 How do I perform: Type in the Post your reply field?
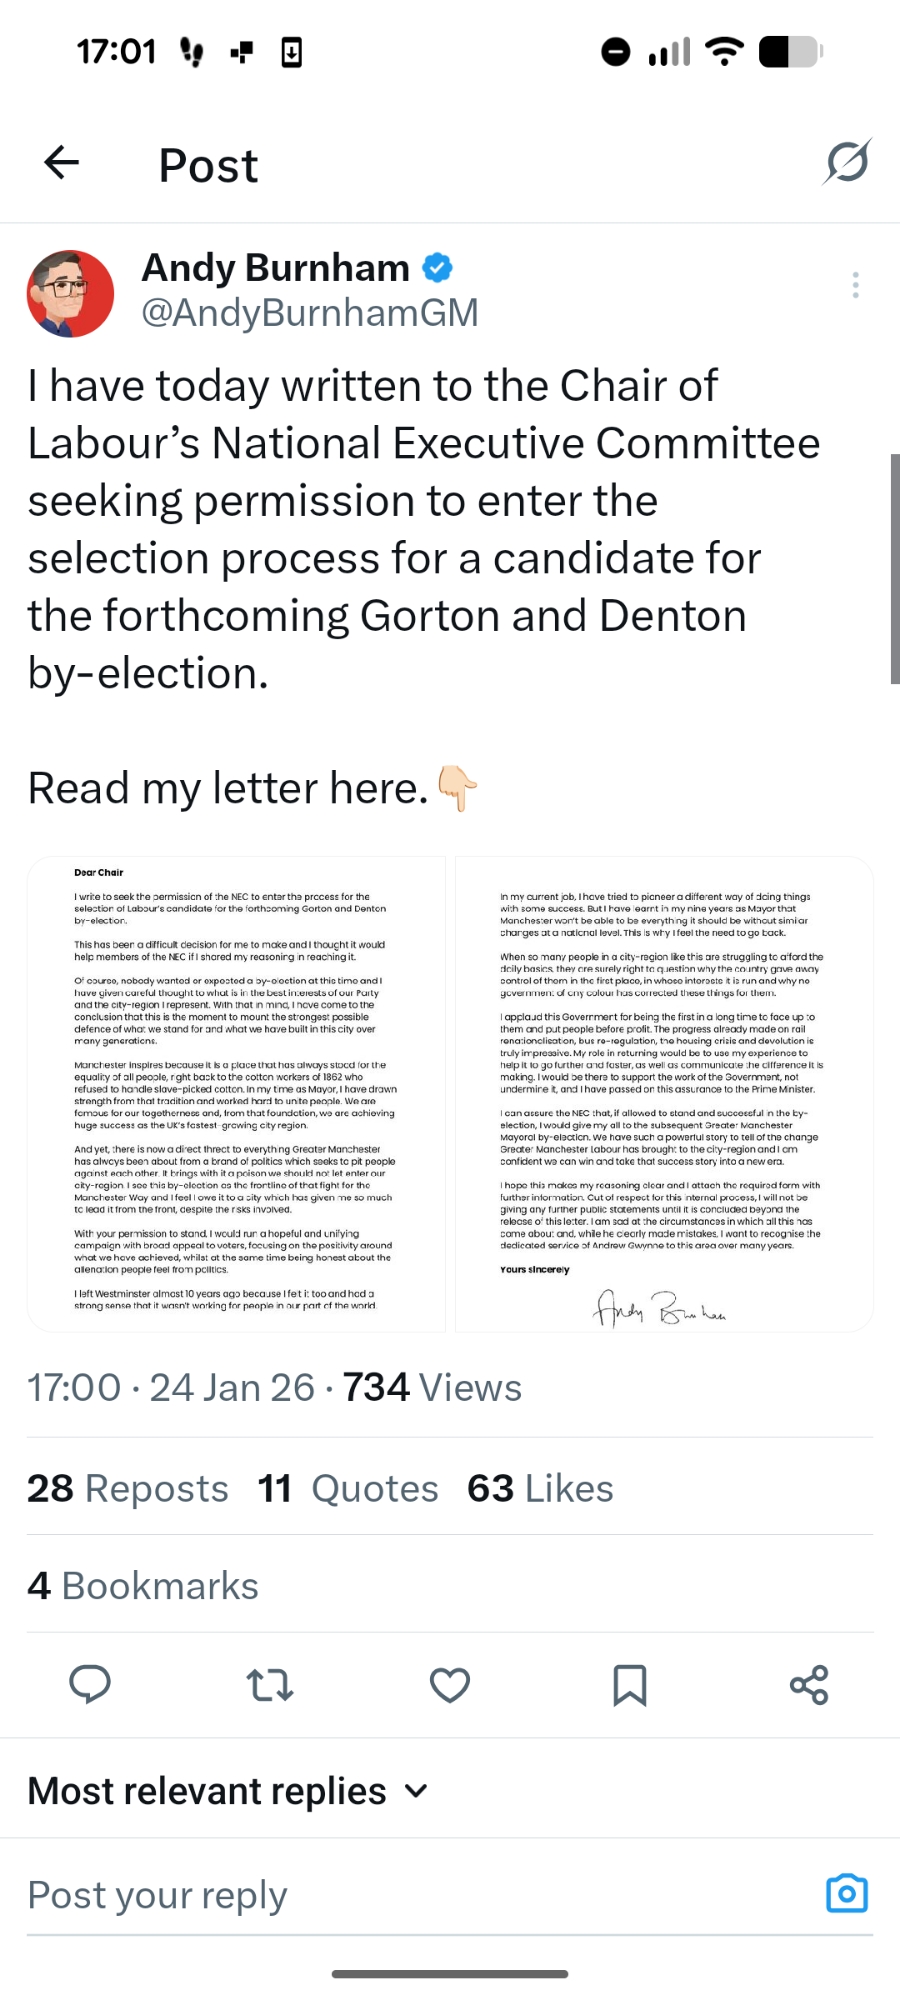[400, 1895]
